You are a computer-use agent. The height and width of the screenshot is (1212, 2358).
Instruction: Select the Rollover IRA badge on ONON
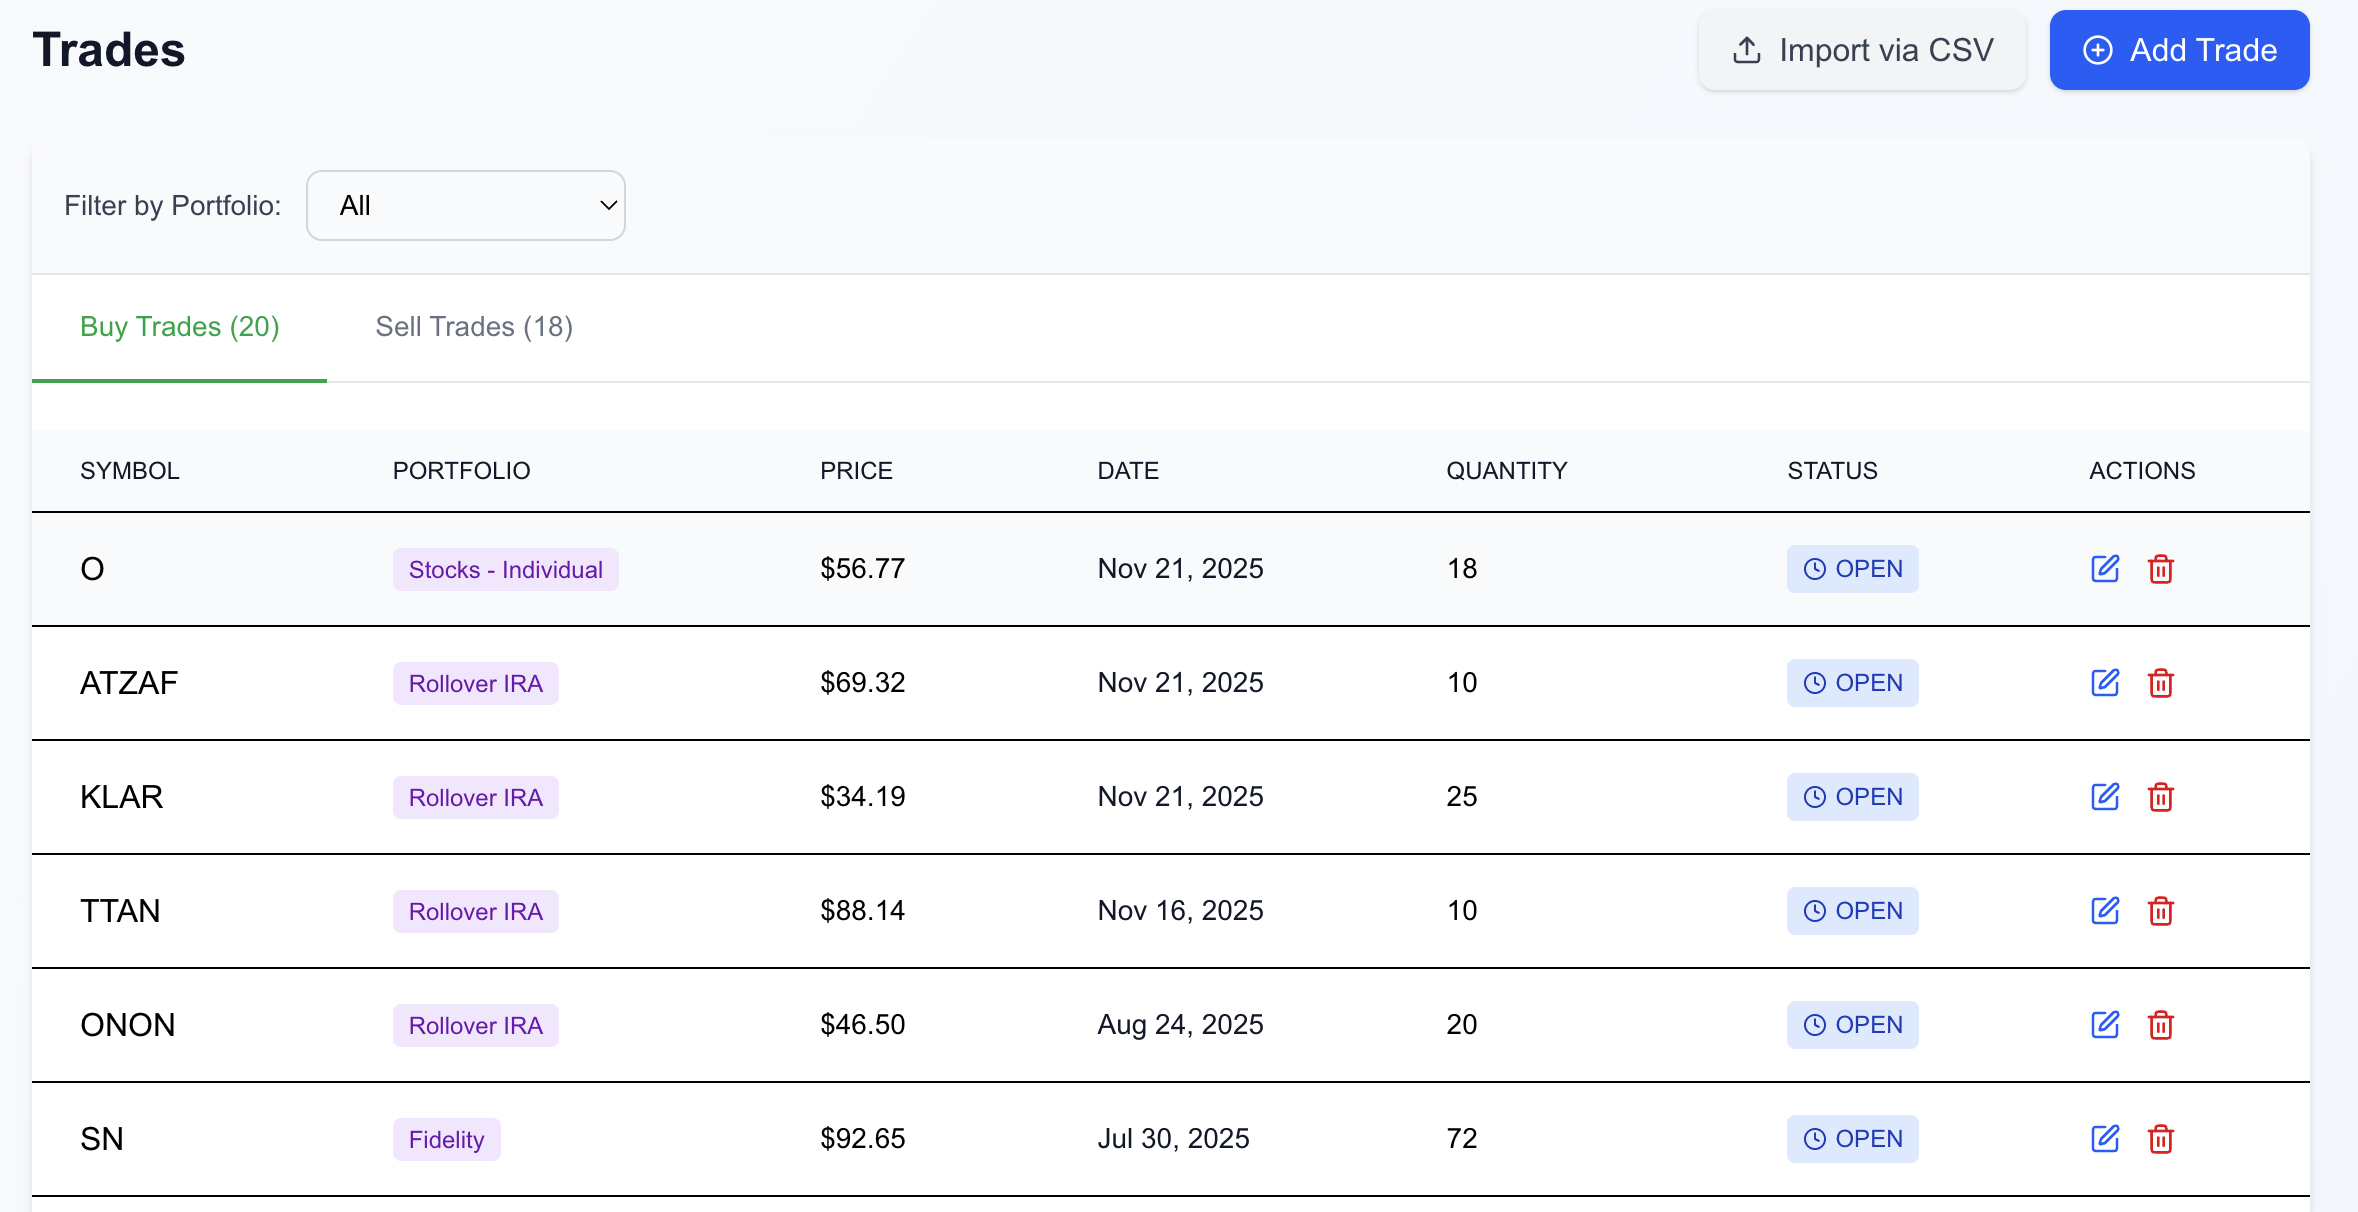pyautogui.click(x=475, y=1024)
